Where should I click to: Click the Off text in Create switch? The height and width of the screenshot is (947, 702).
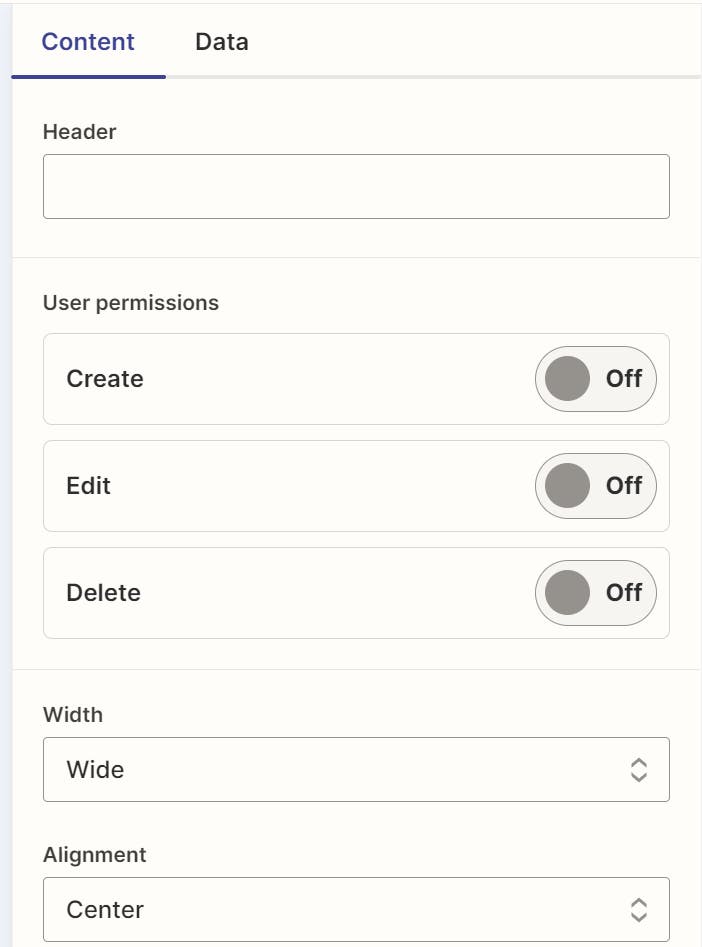(x=624, y=379)
